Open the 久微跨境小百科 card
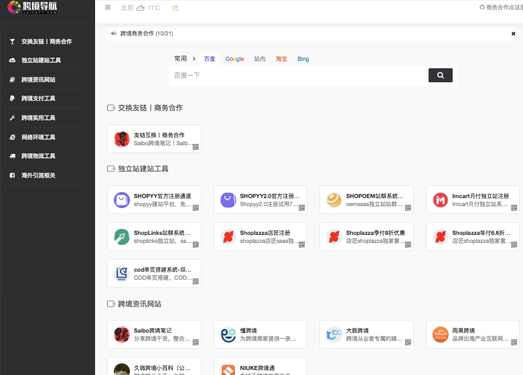This screenshot has width=523, height=375. [x=154, y=366]
